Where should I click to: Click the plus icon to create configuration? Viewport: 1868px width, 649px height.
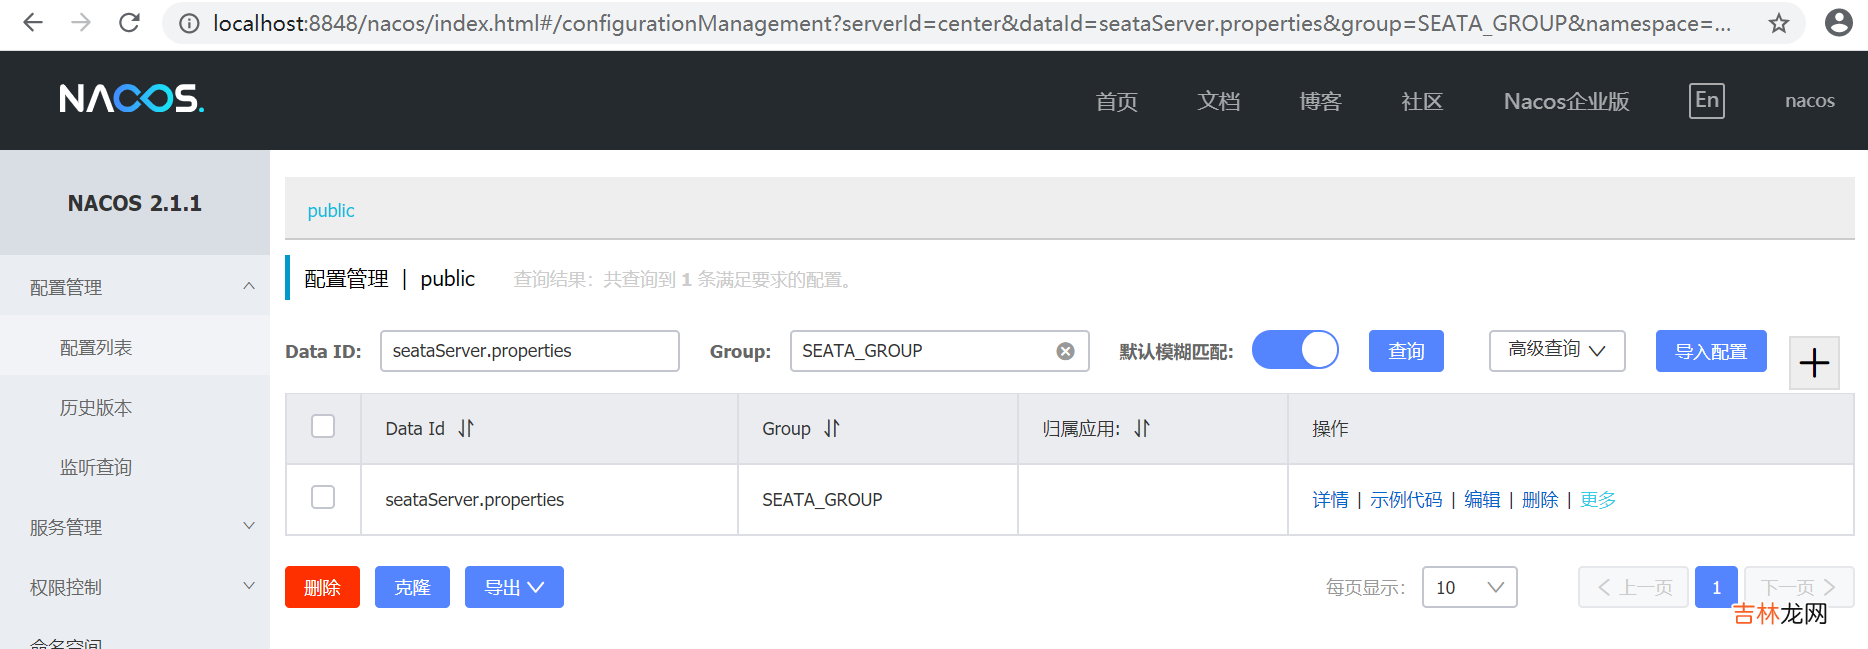point(1813,363)
